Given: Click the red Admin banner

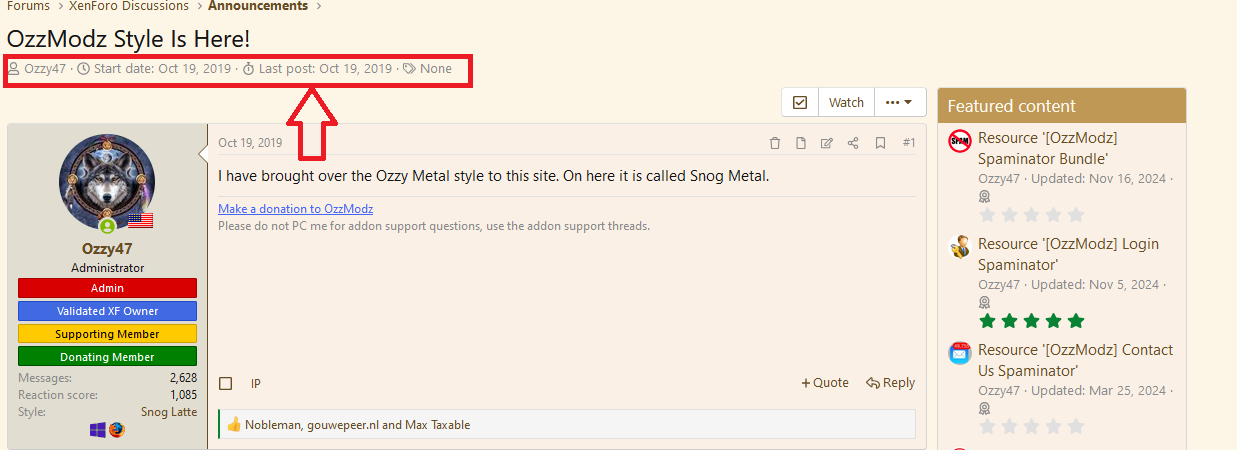Looking at the screenshot, I should point(107,288).
